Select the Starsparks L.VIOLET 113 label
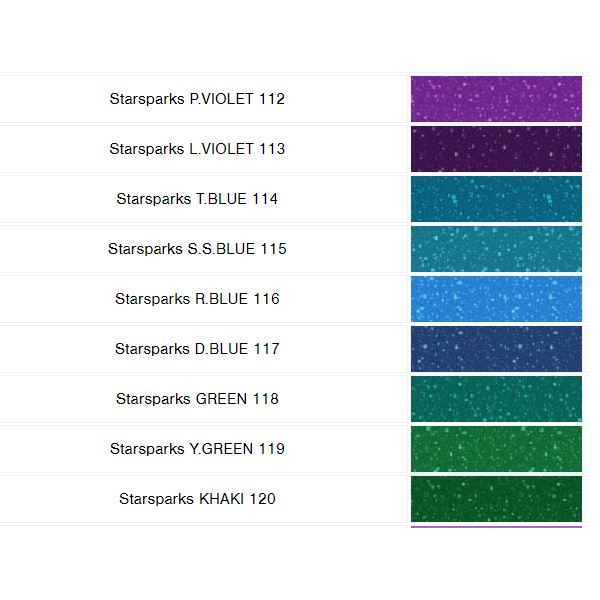The image size is (600, 600). tap(197, 149)
